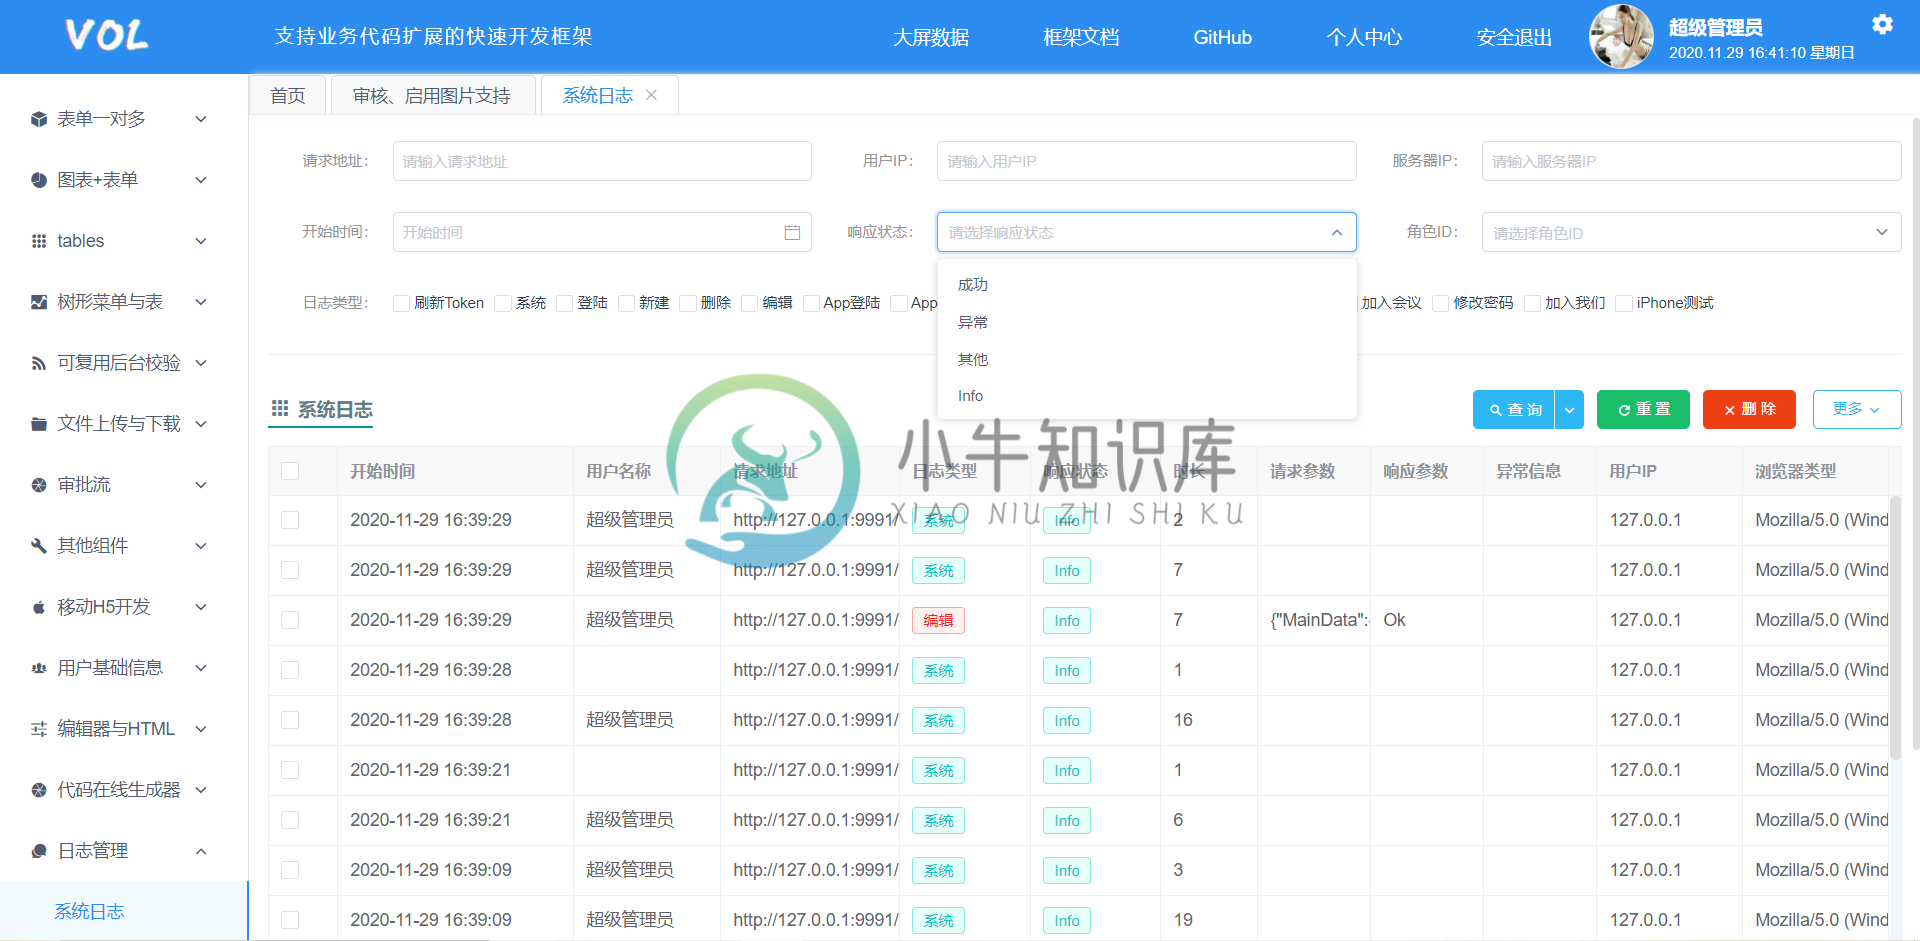Image resolution: width=1920 pixels, height=941 pixels.
Task: Click the table's vertical scrollbar
Action: (1895, 627)
